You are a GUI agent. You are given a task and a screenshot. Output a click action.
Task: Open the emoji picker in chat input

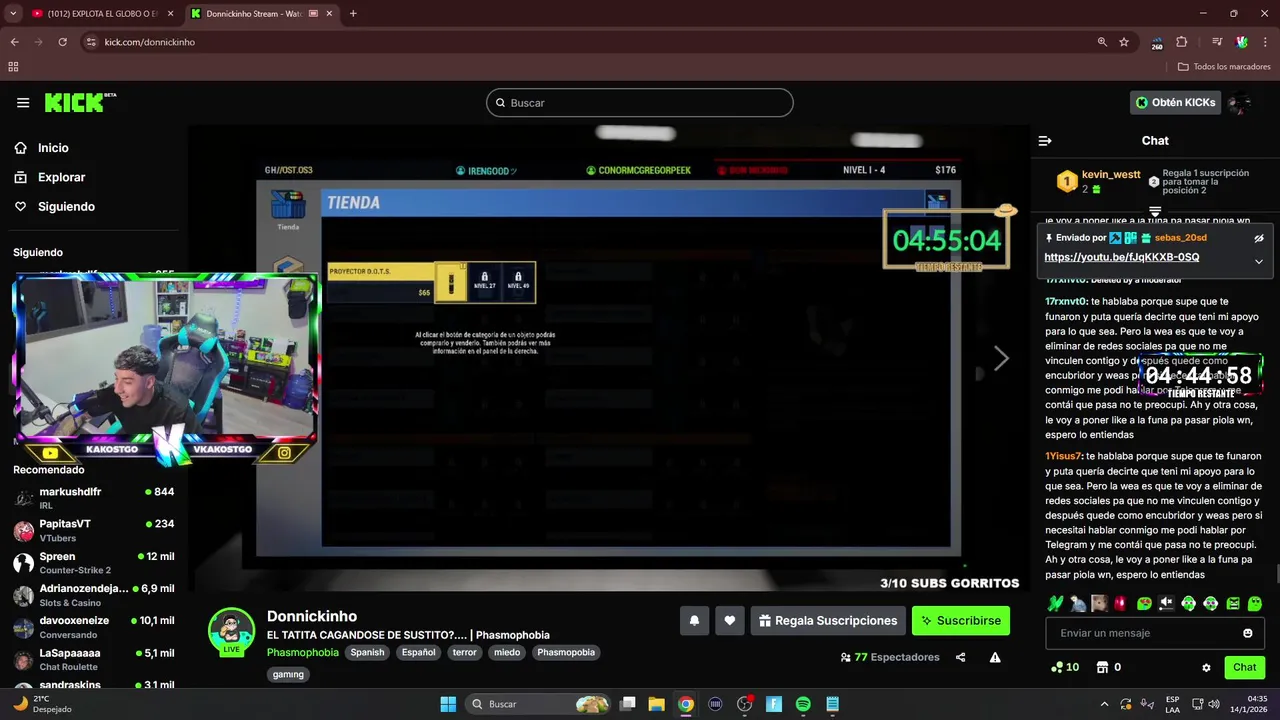[1247, 633]
